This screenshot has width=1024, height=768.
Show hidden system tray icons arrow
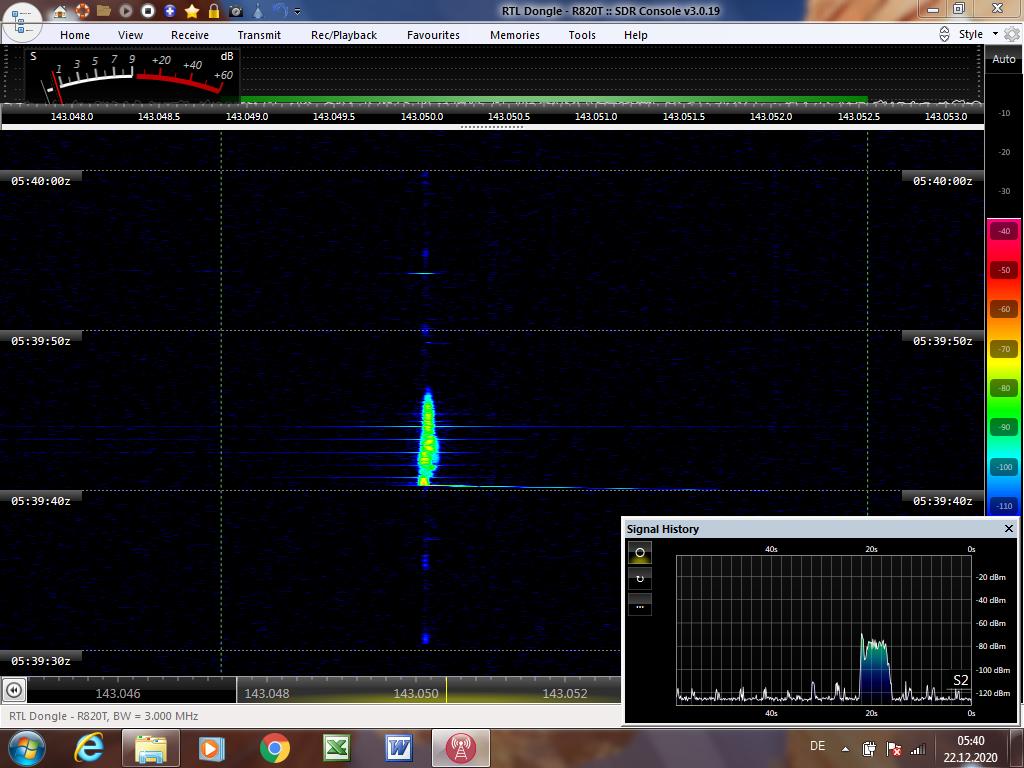pyautogui.click(x=845, y=749)
